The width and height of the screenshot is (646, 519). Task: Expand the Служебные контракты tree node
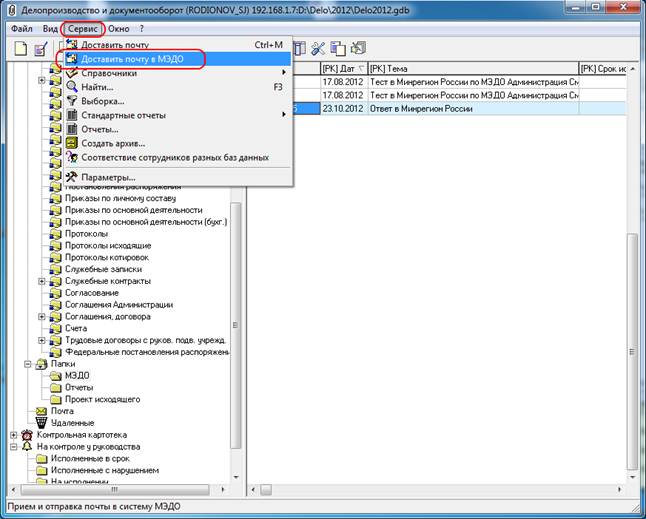point(42,281)
